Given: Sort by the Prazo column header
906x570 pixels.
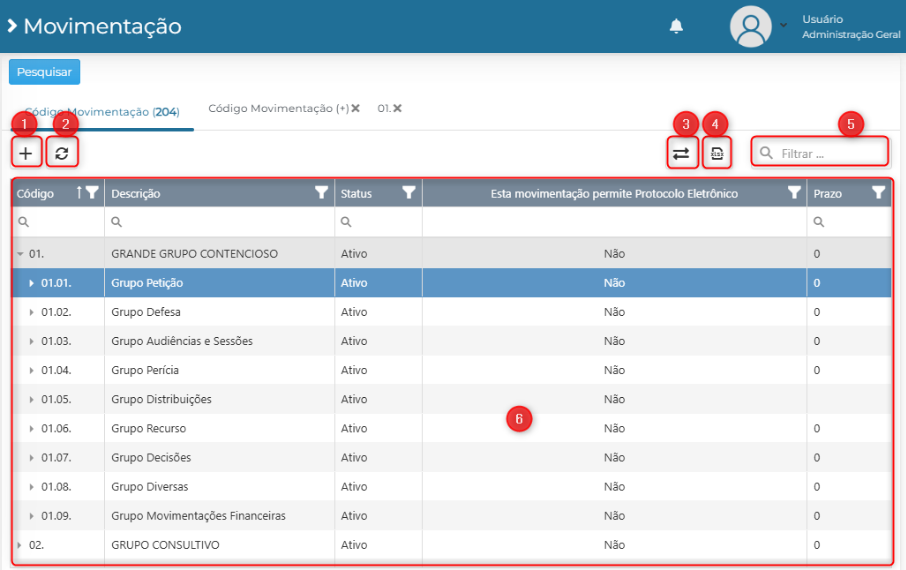Looking at the screenshot, I should click(827, 194).
